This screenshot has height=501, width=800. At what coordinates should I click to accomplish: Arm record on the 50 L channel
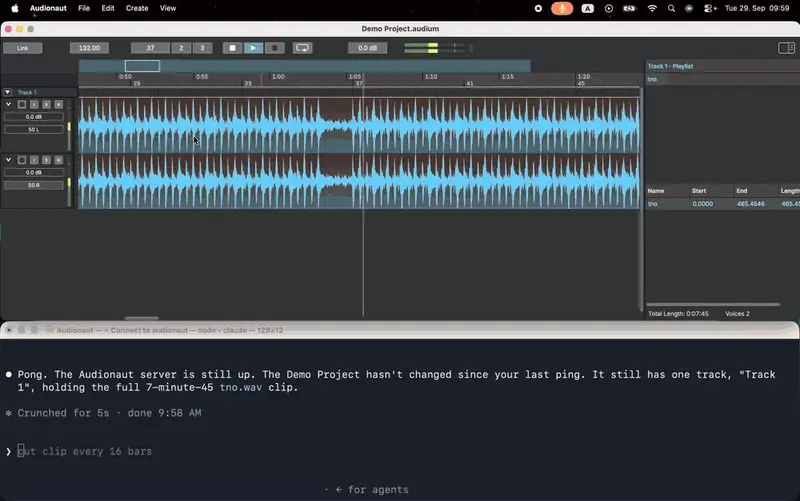pyautogui.click(x=22, y=104)
